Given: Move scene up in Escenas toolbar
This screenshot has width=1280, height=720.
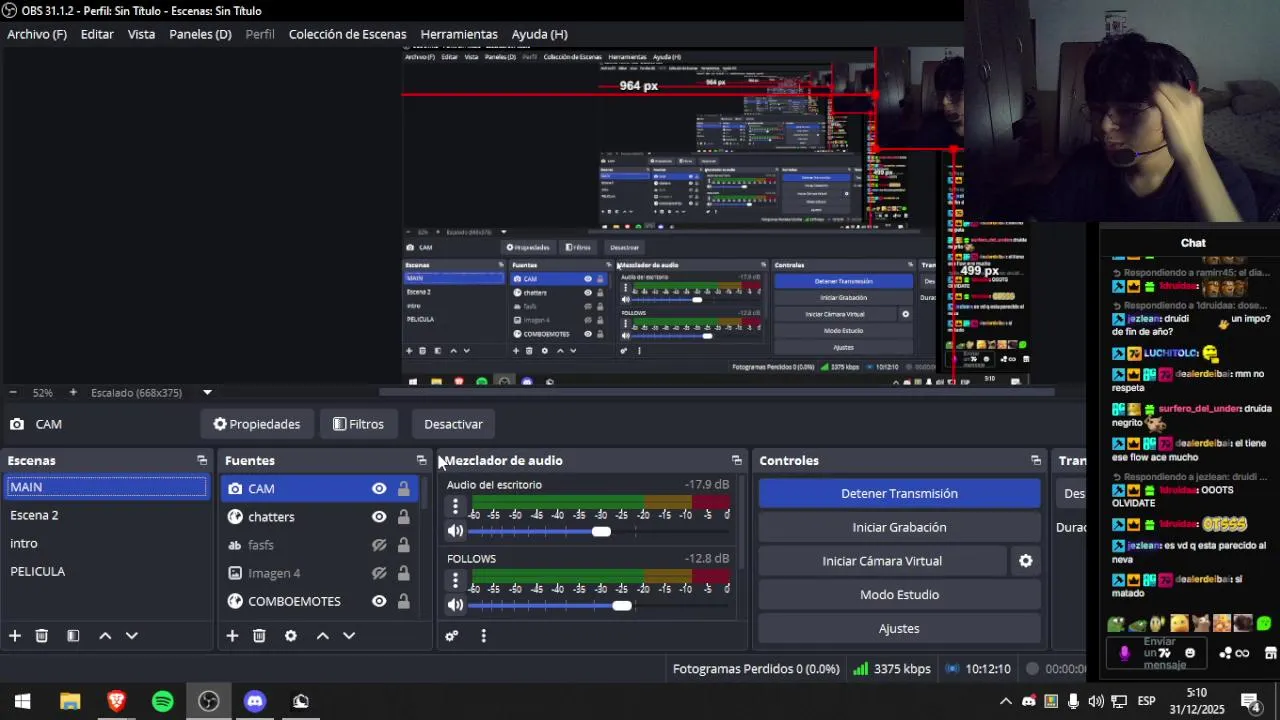Looking at the screenshot, I should [105, 636].
